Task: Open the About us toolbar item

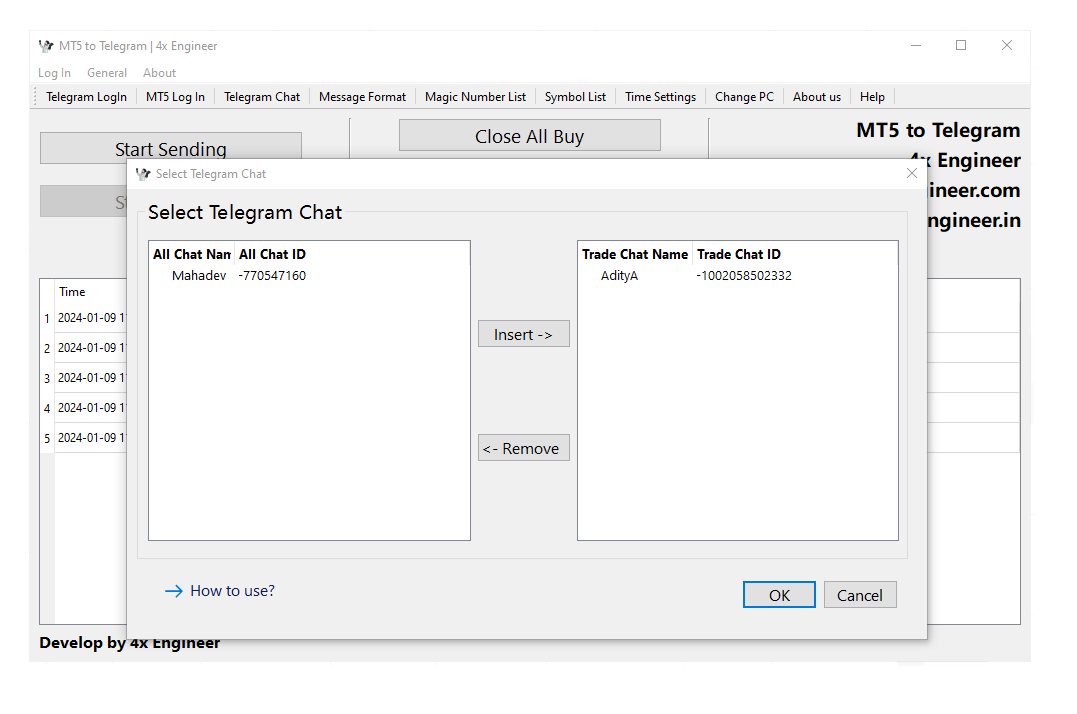Action: tap(817, 97)
